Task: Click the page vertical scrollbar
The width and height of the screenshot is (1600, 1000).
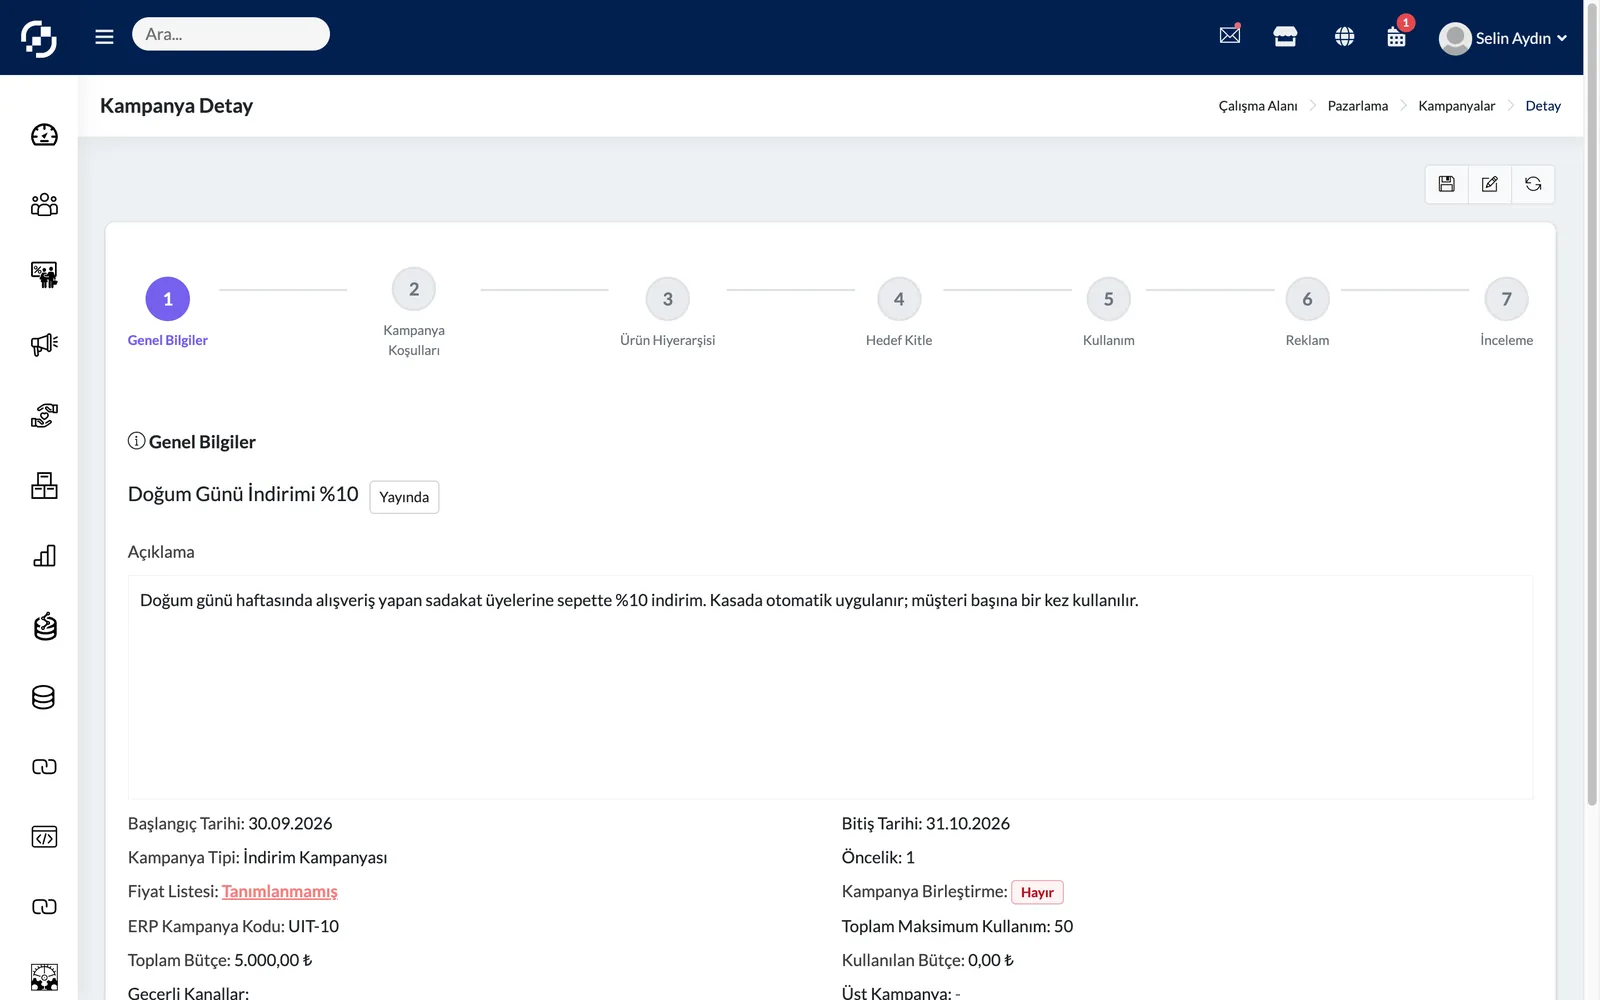Action: pyautogui.click(x=1592, y=403)
